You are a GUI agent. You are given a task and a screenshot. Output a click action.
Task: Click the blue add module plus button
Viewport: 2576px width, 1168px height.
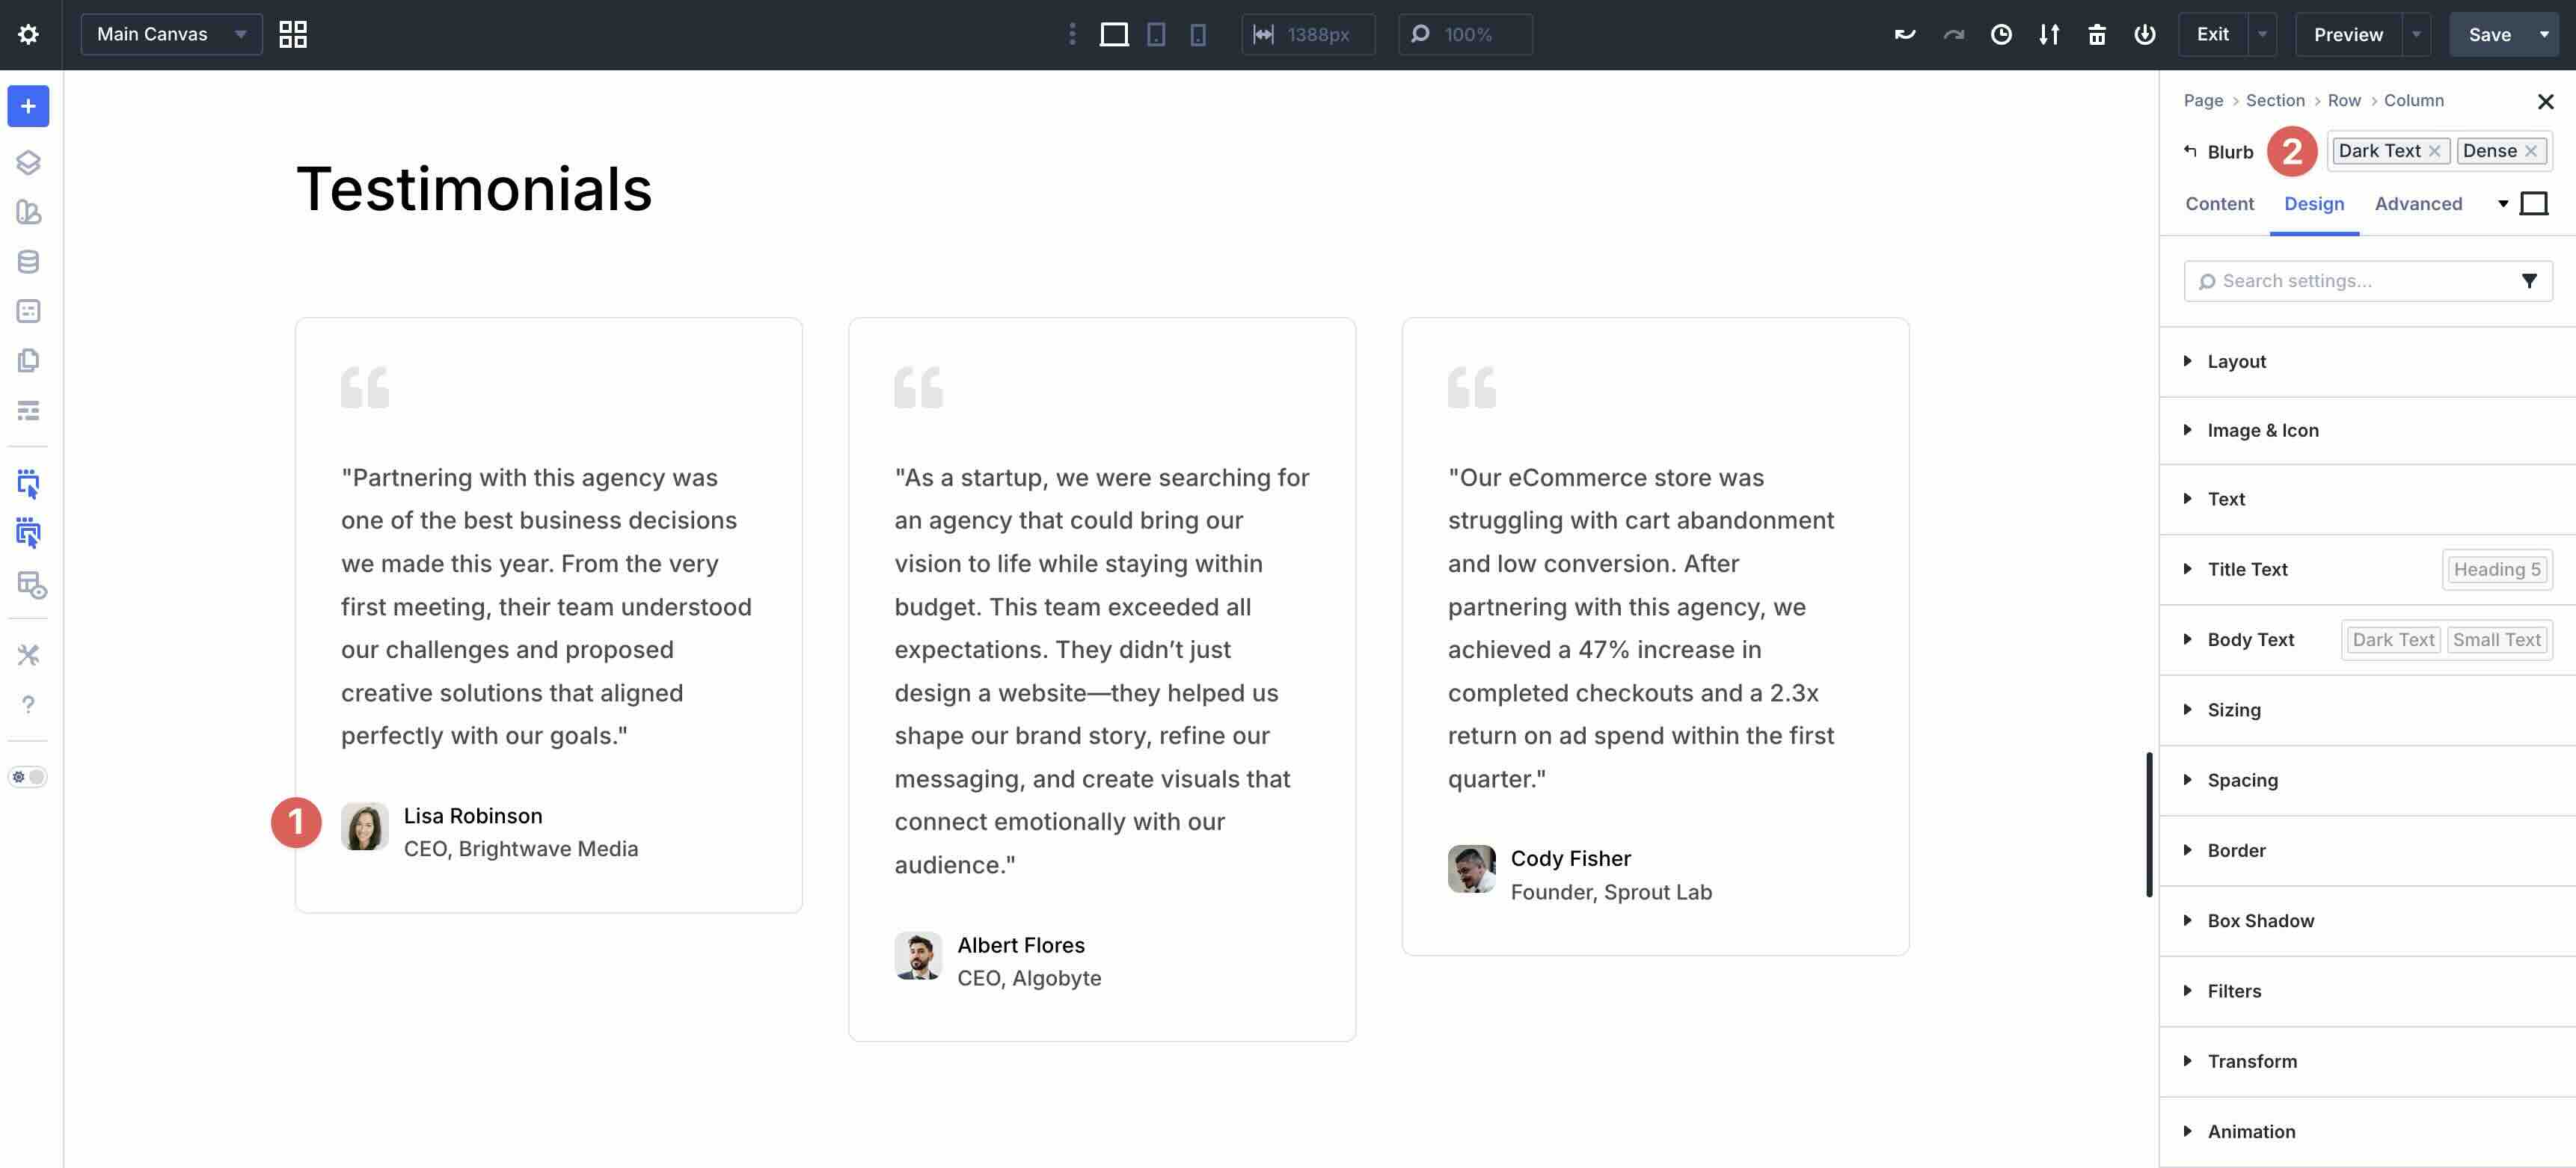pos(28,106)
